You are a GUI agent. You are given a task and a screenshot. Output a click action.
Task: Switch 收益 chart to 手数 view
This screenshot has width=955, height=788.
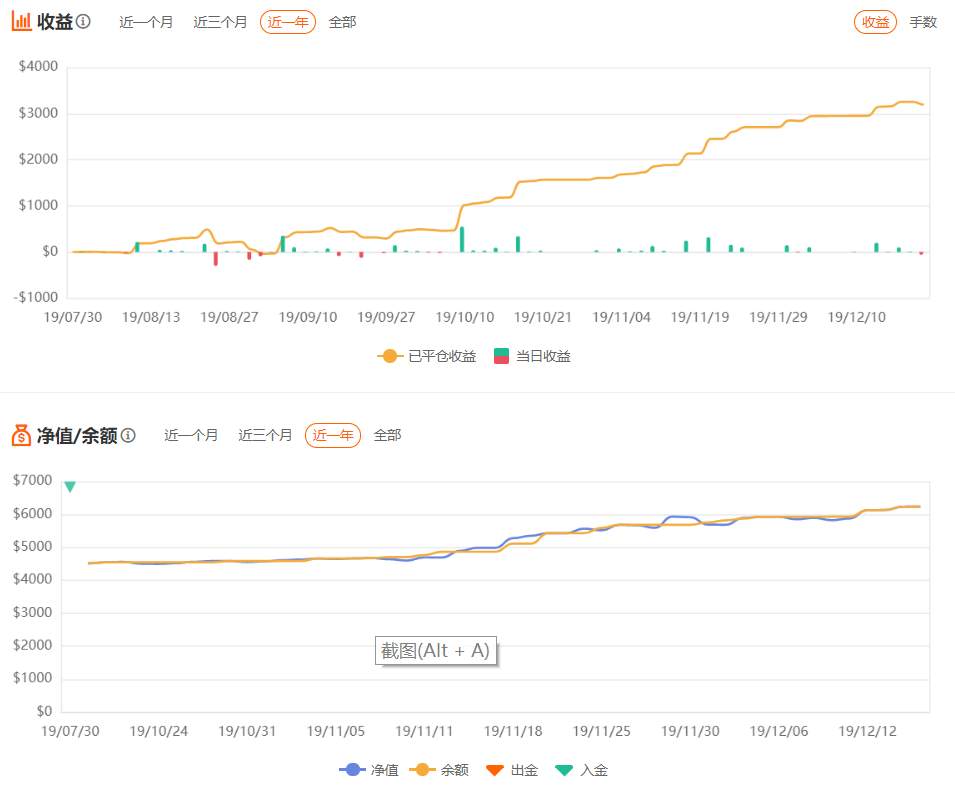(923, 23)
